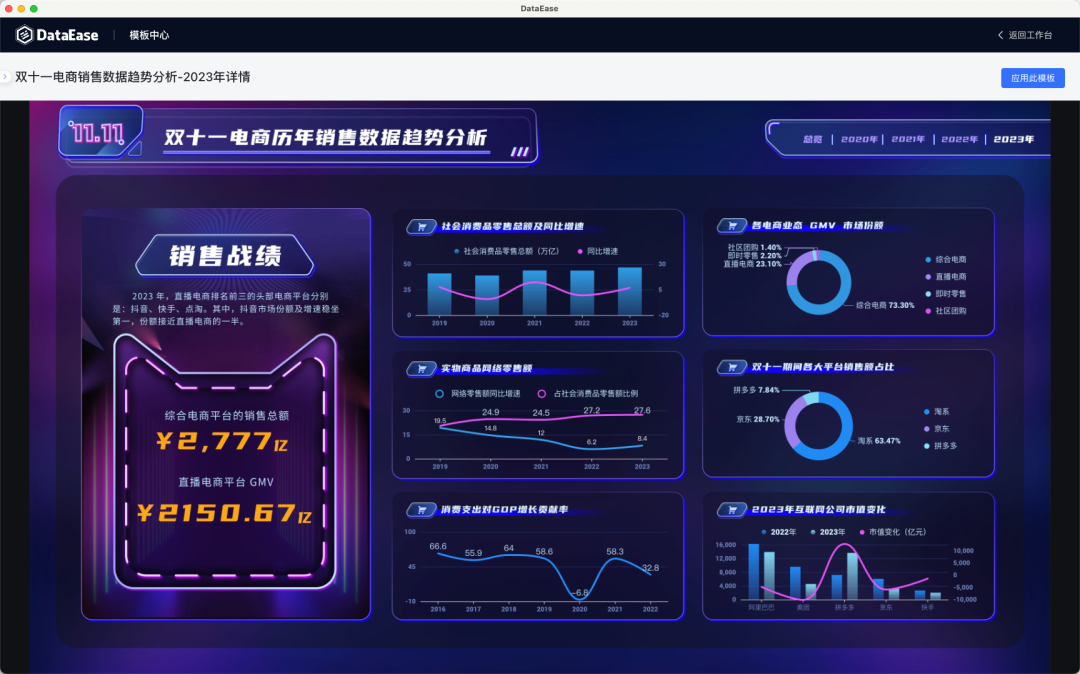1080x674 pixels.
Task: Click the back chevron beside 返回工作台
Action: click(x=1000, y=35)
